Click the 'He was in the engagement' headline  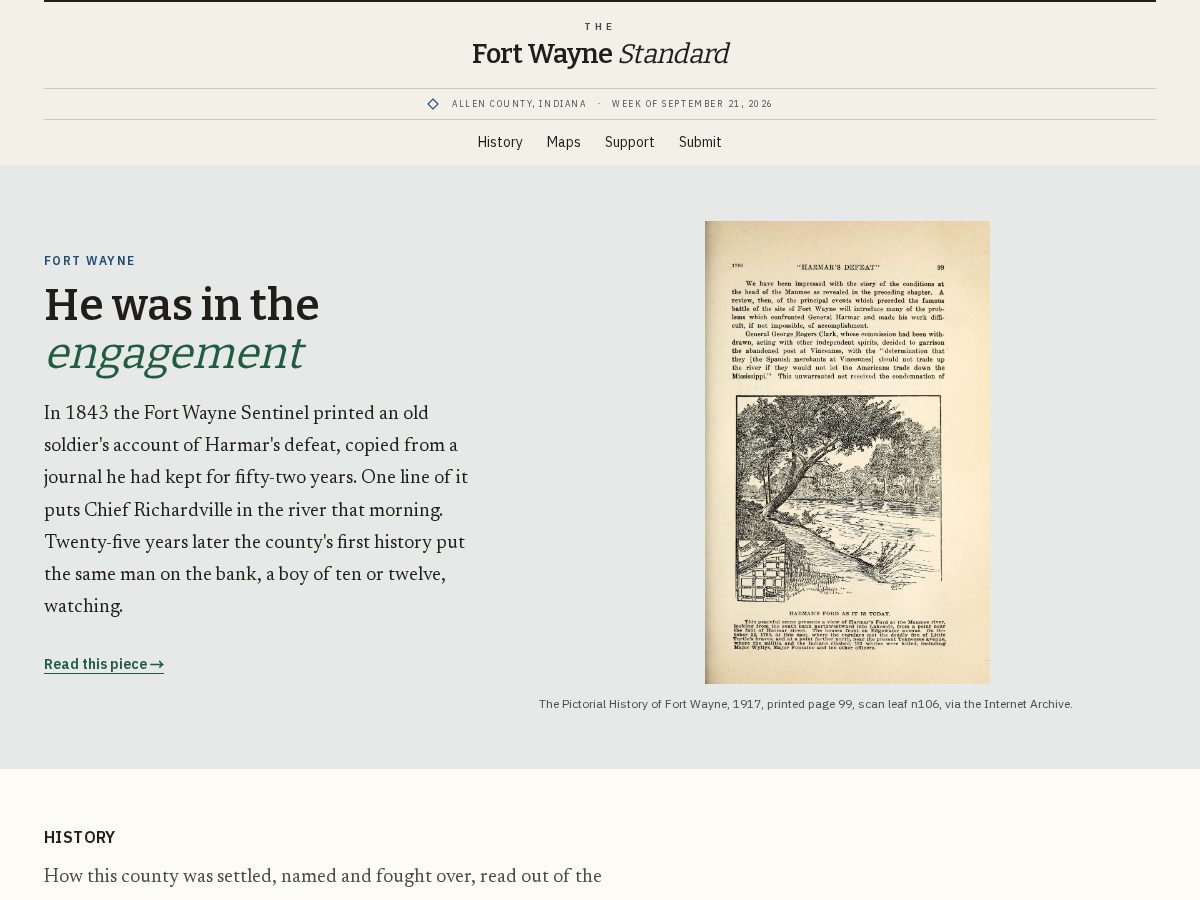point(182,329)
